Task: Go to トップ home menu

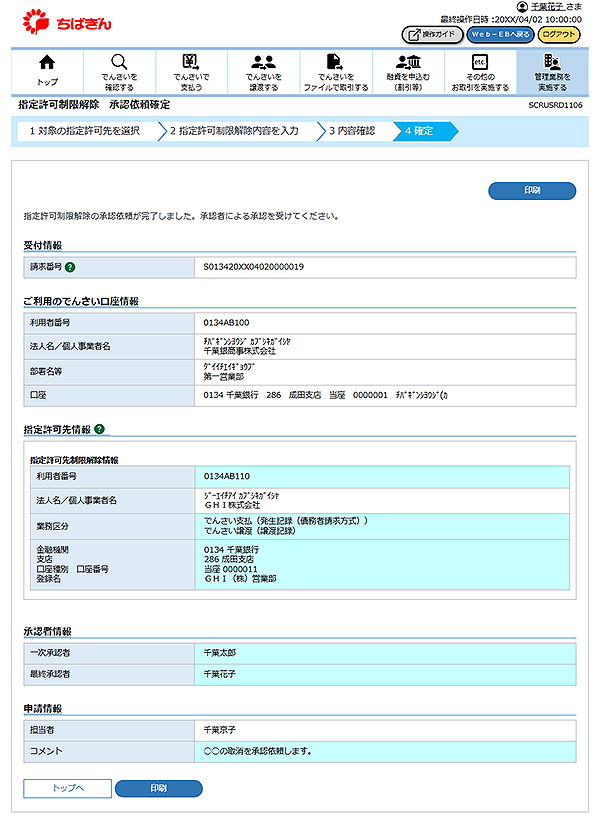Action: (x=47, y=71)
